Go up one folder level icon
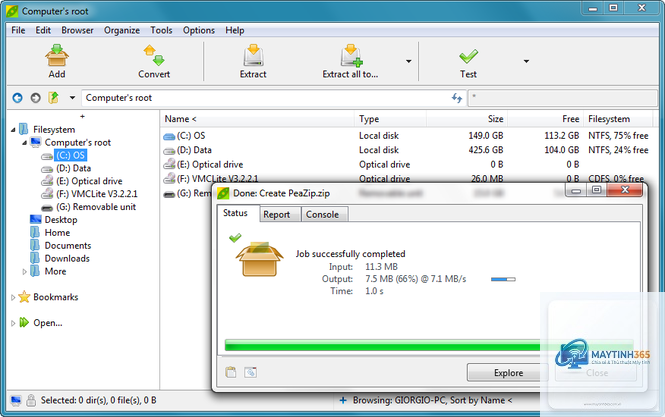 [x=53, y=98]
